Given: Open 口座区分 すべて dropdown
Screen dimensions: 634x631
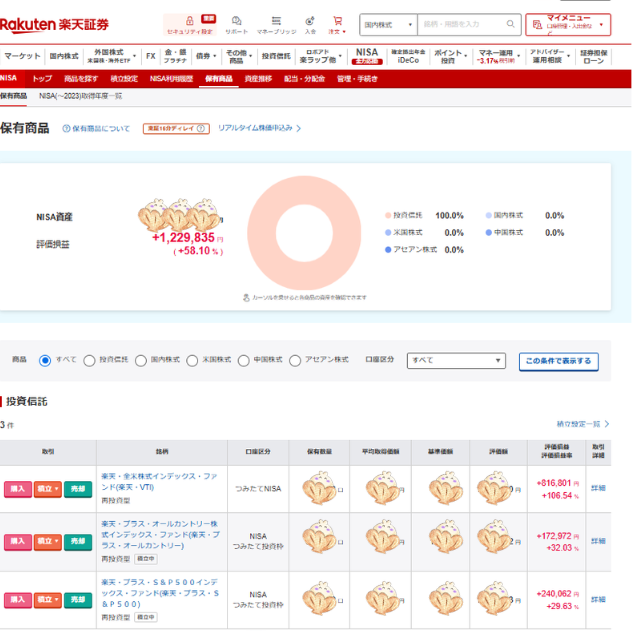Looking at the screenshot, I should click(456, 361).
